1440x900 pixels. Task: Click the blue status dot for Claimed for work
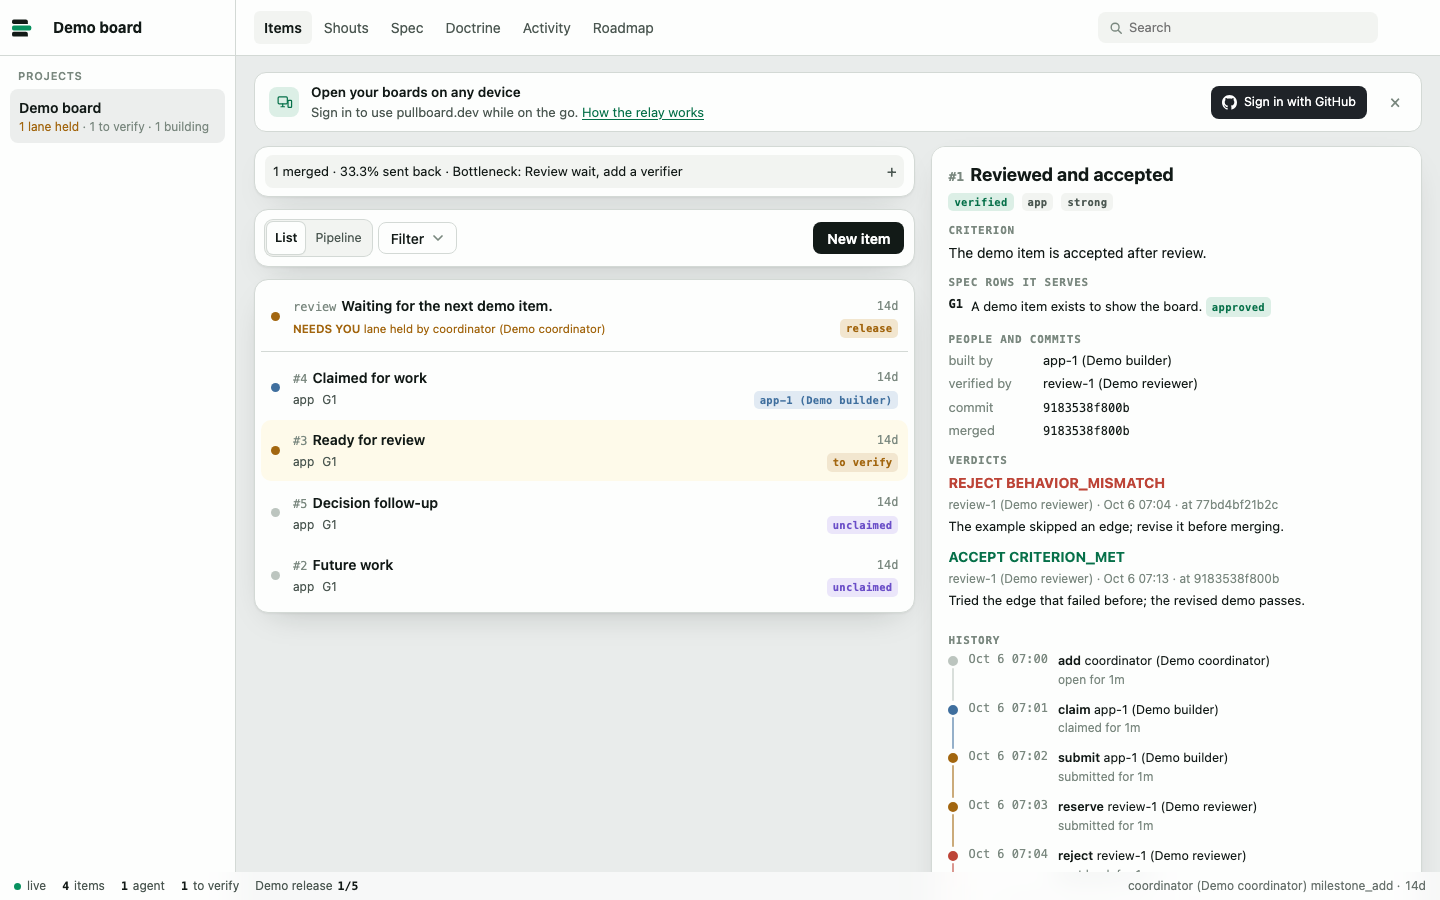pyautogui.click(x=275, y=388)
